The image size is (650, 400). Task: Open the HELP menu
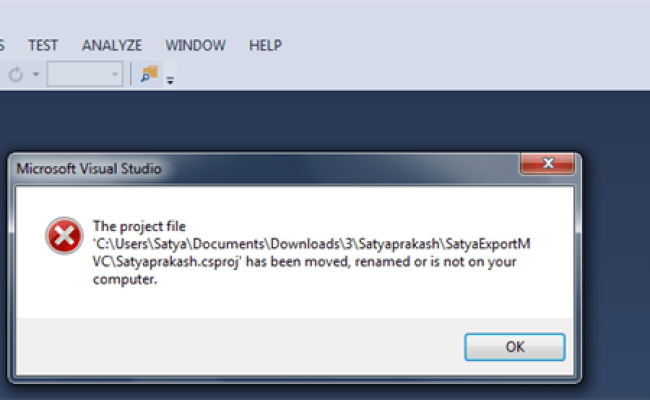265,45
